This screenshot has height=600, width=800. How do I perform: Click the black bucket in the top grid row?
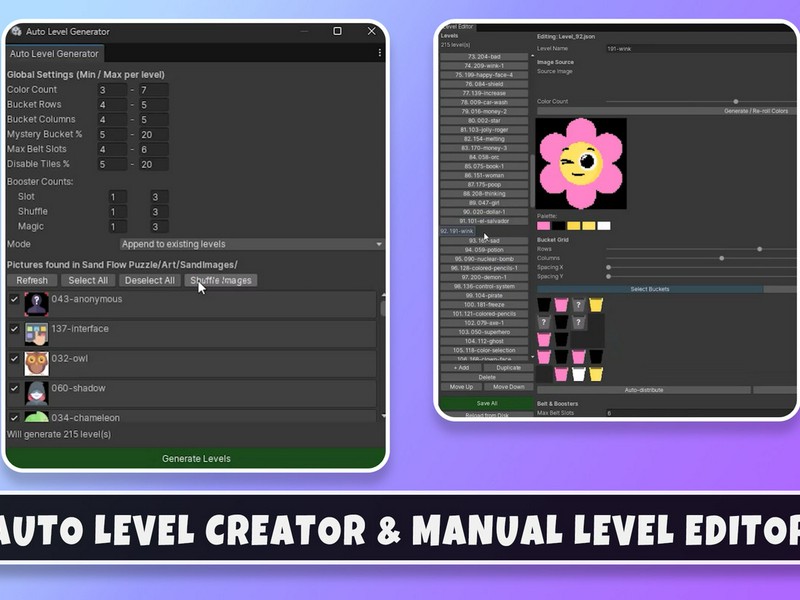(544, 305)
